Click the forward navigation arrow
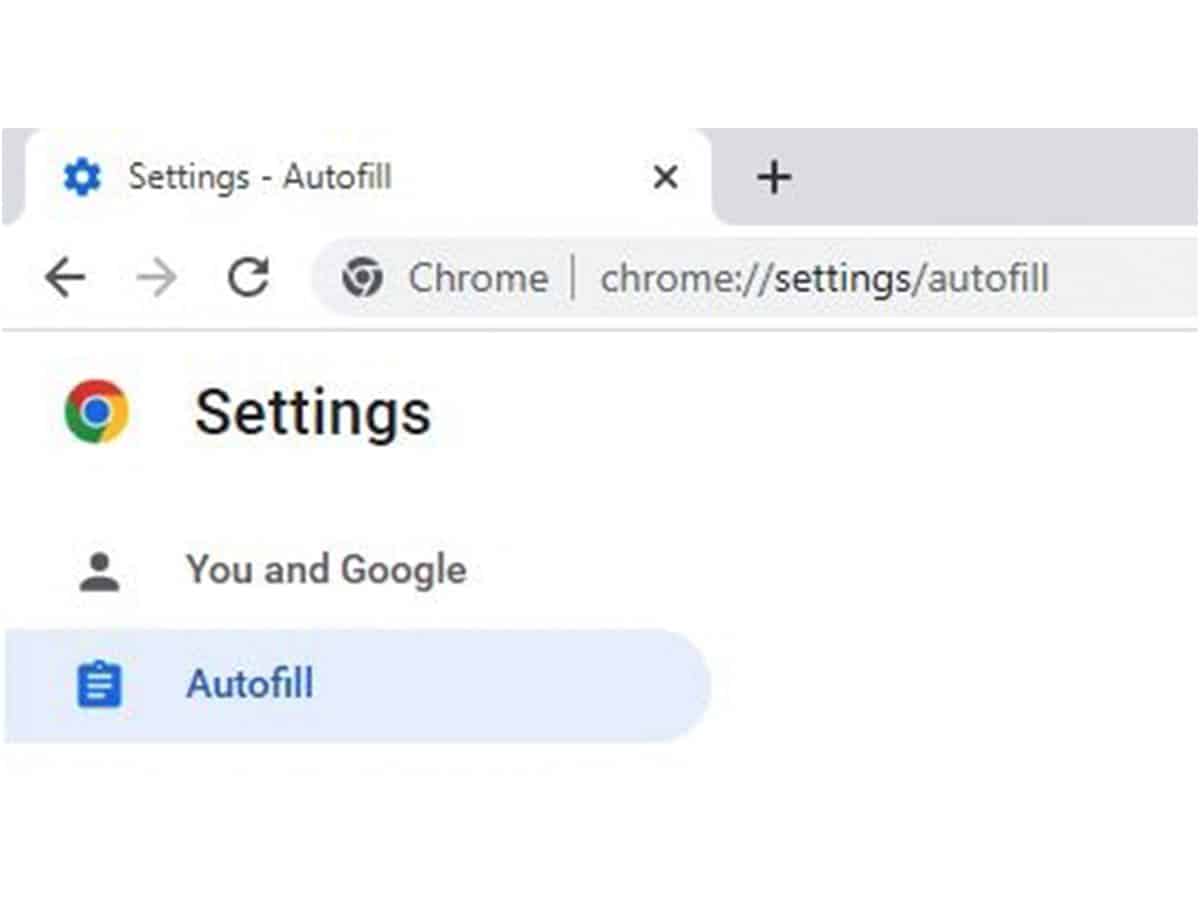Screen dimensions: 1200x900 [x=156, y=278]
